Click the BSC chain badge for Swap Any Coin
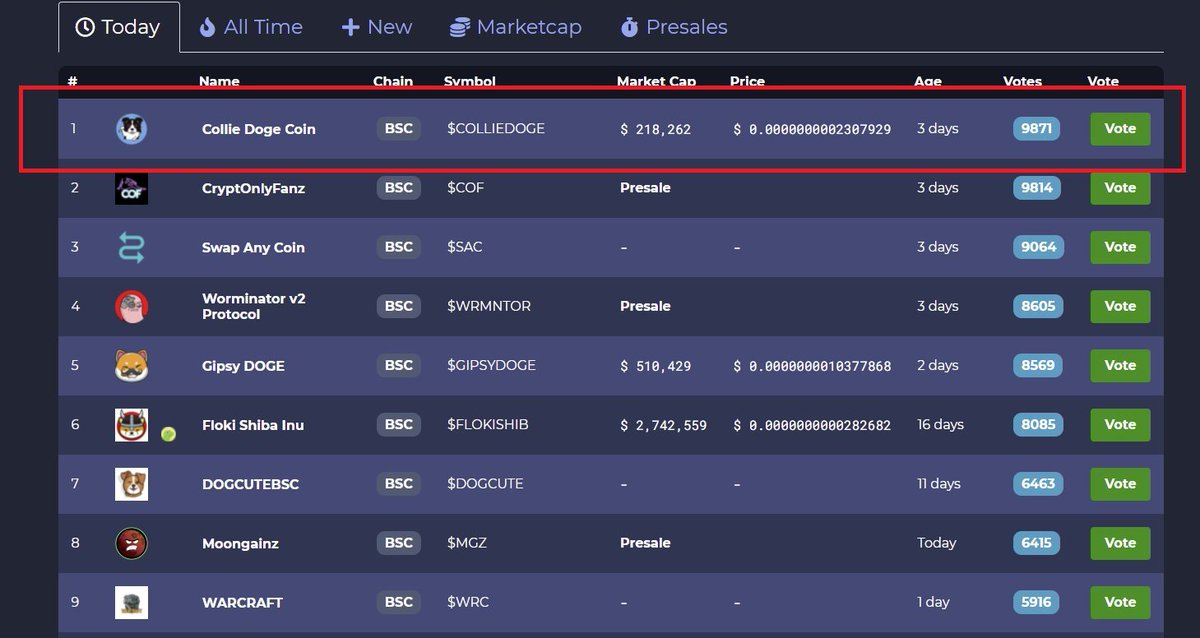 click(x=399, y=247)
